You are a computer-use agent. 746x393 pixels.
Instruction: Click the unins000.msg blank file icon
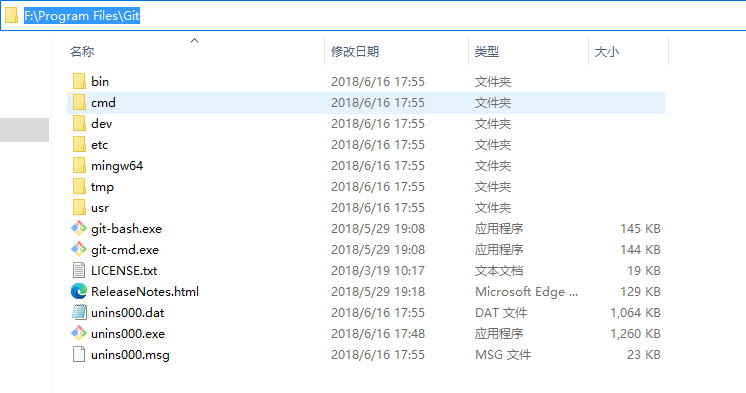[x=79, y=354]
